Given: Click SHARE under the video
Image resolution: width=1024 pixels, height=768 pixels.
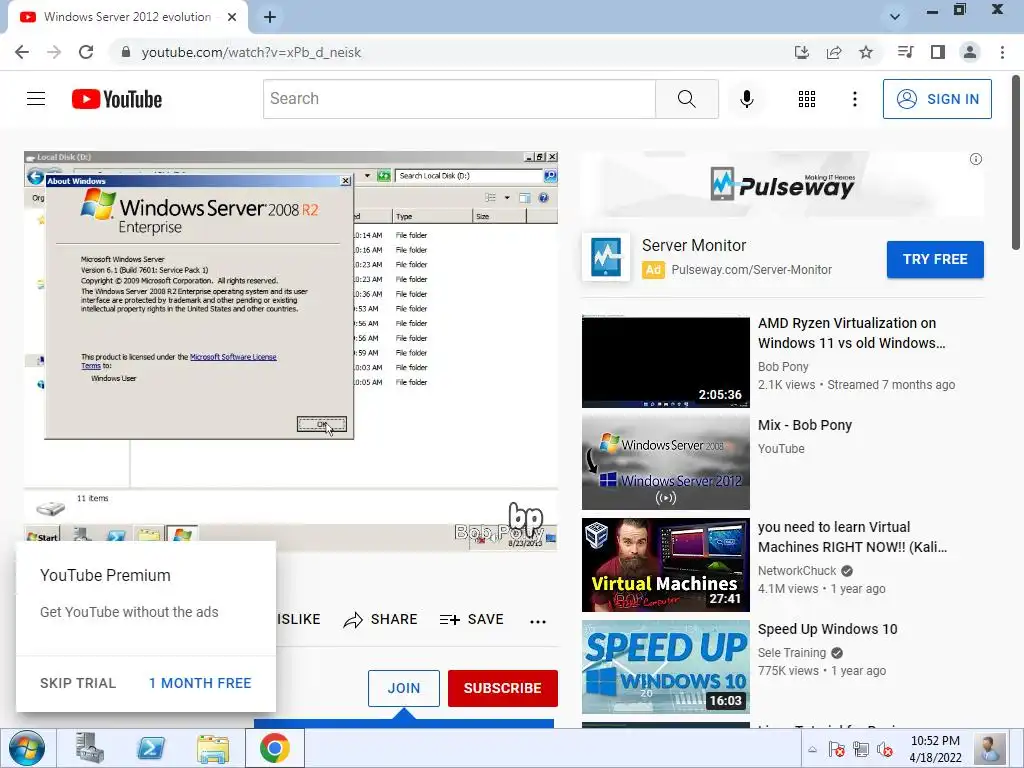Looking at the screenshot, I should click(x=380, y=619).
